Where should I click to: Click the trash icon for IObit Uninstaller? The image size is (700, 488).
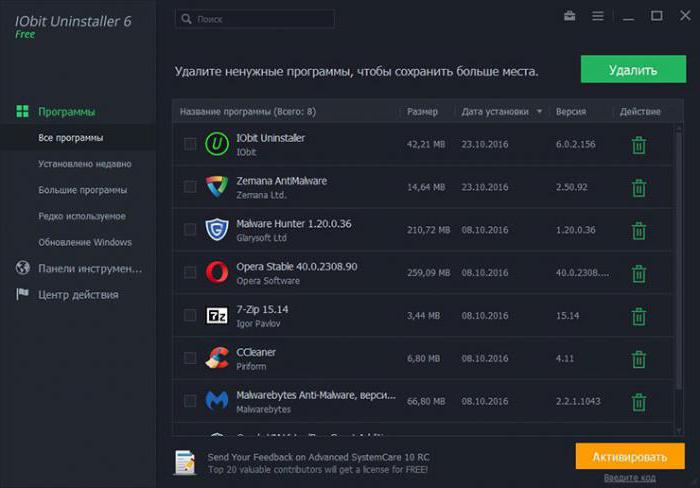639,145
